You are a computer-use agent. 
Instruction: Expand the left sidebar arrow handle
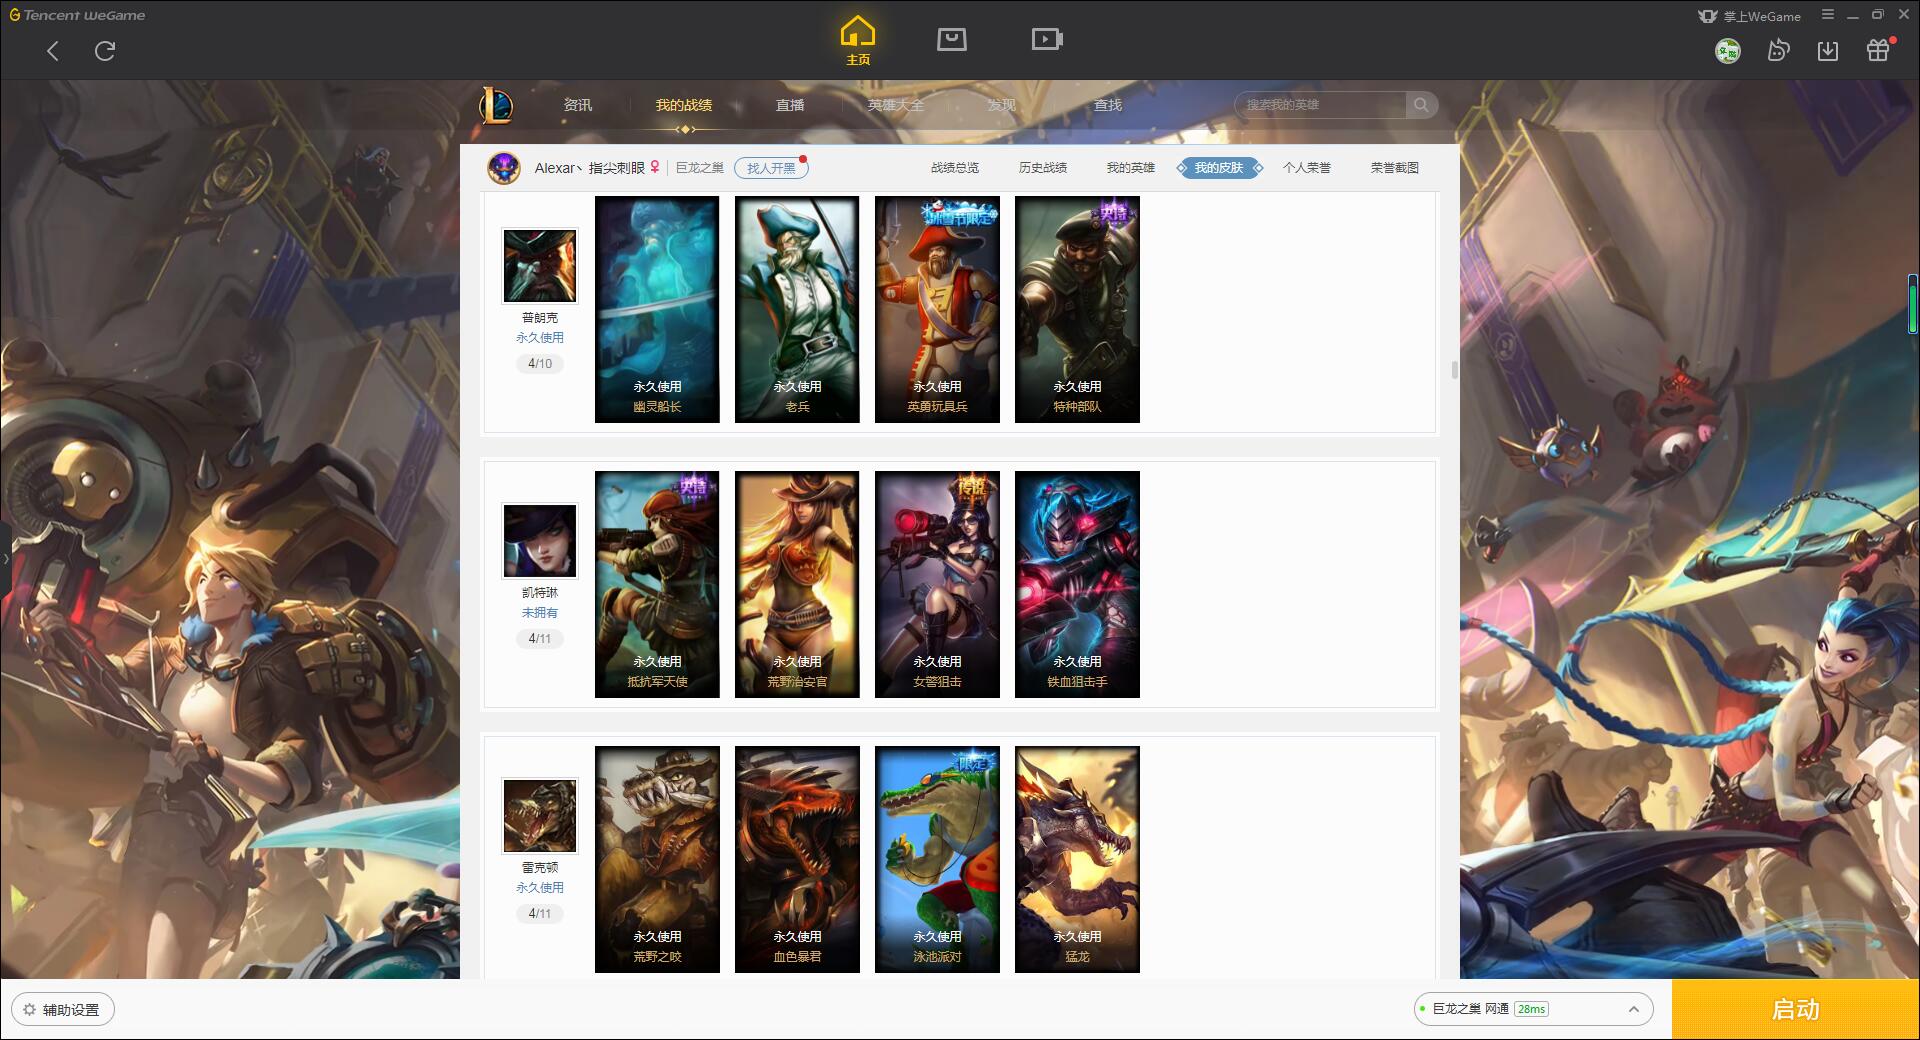coord(5,559)
